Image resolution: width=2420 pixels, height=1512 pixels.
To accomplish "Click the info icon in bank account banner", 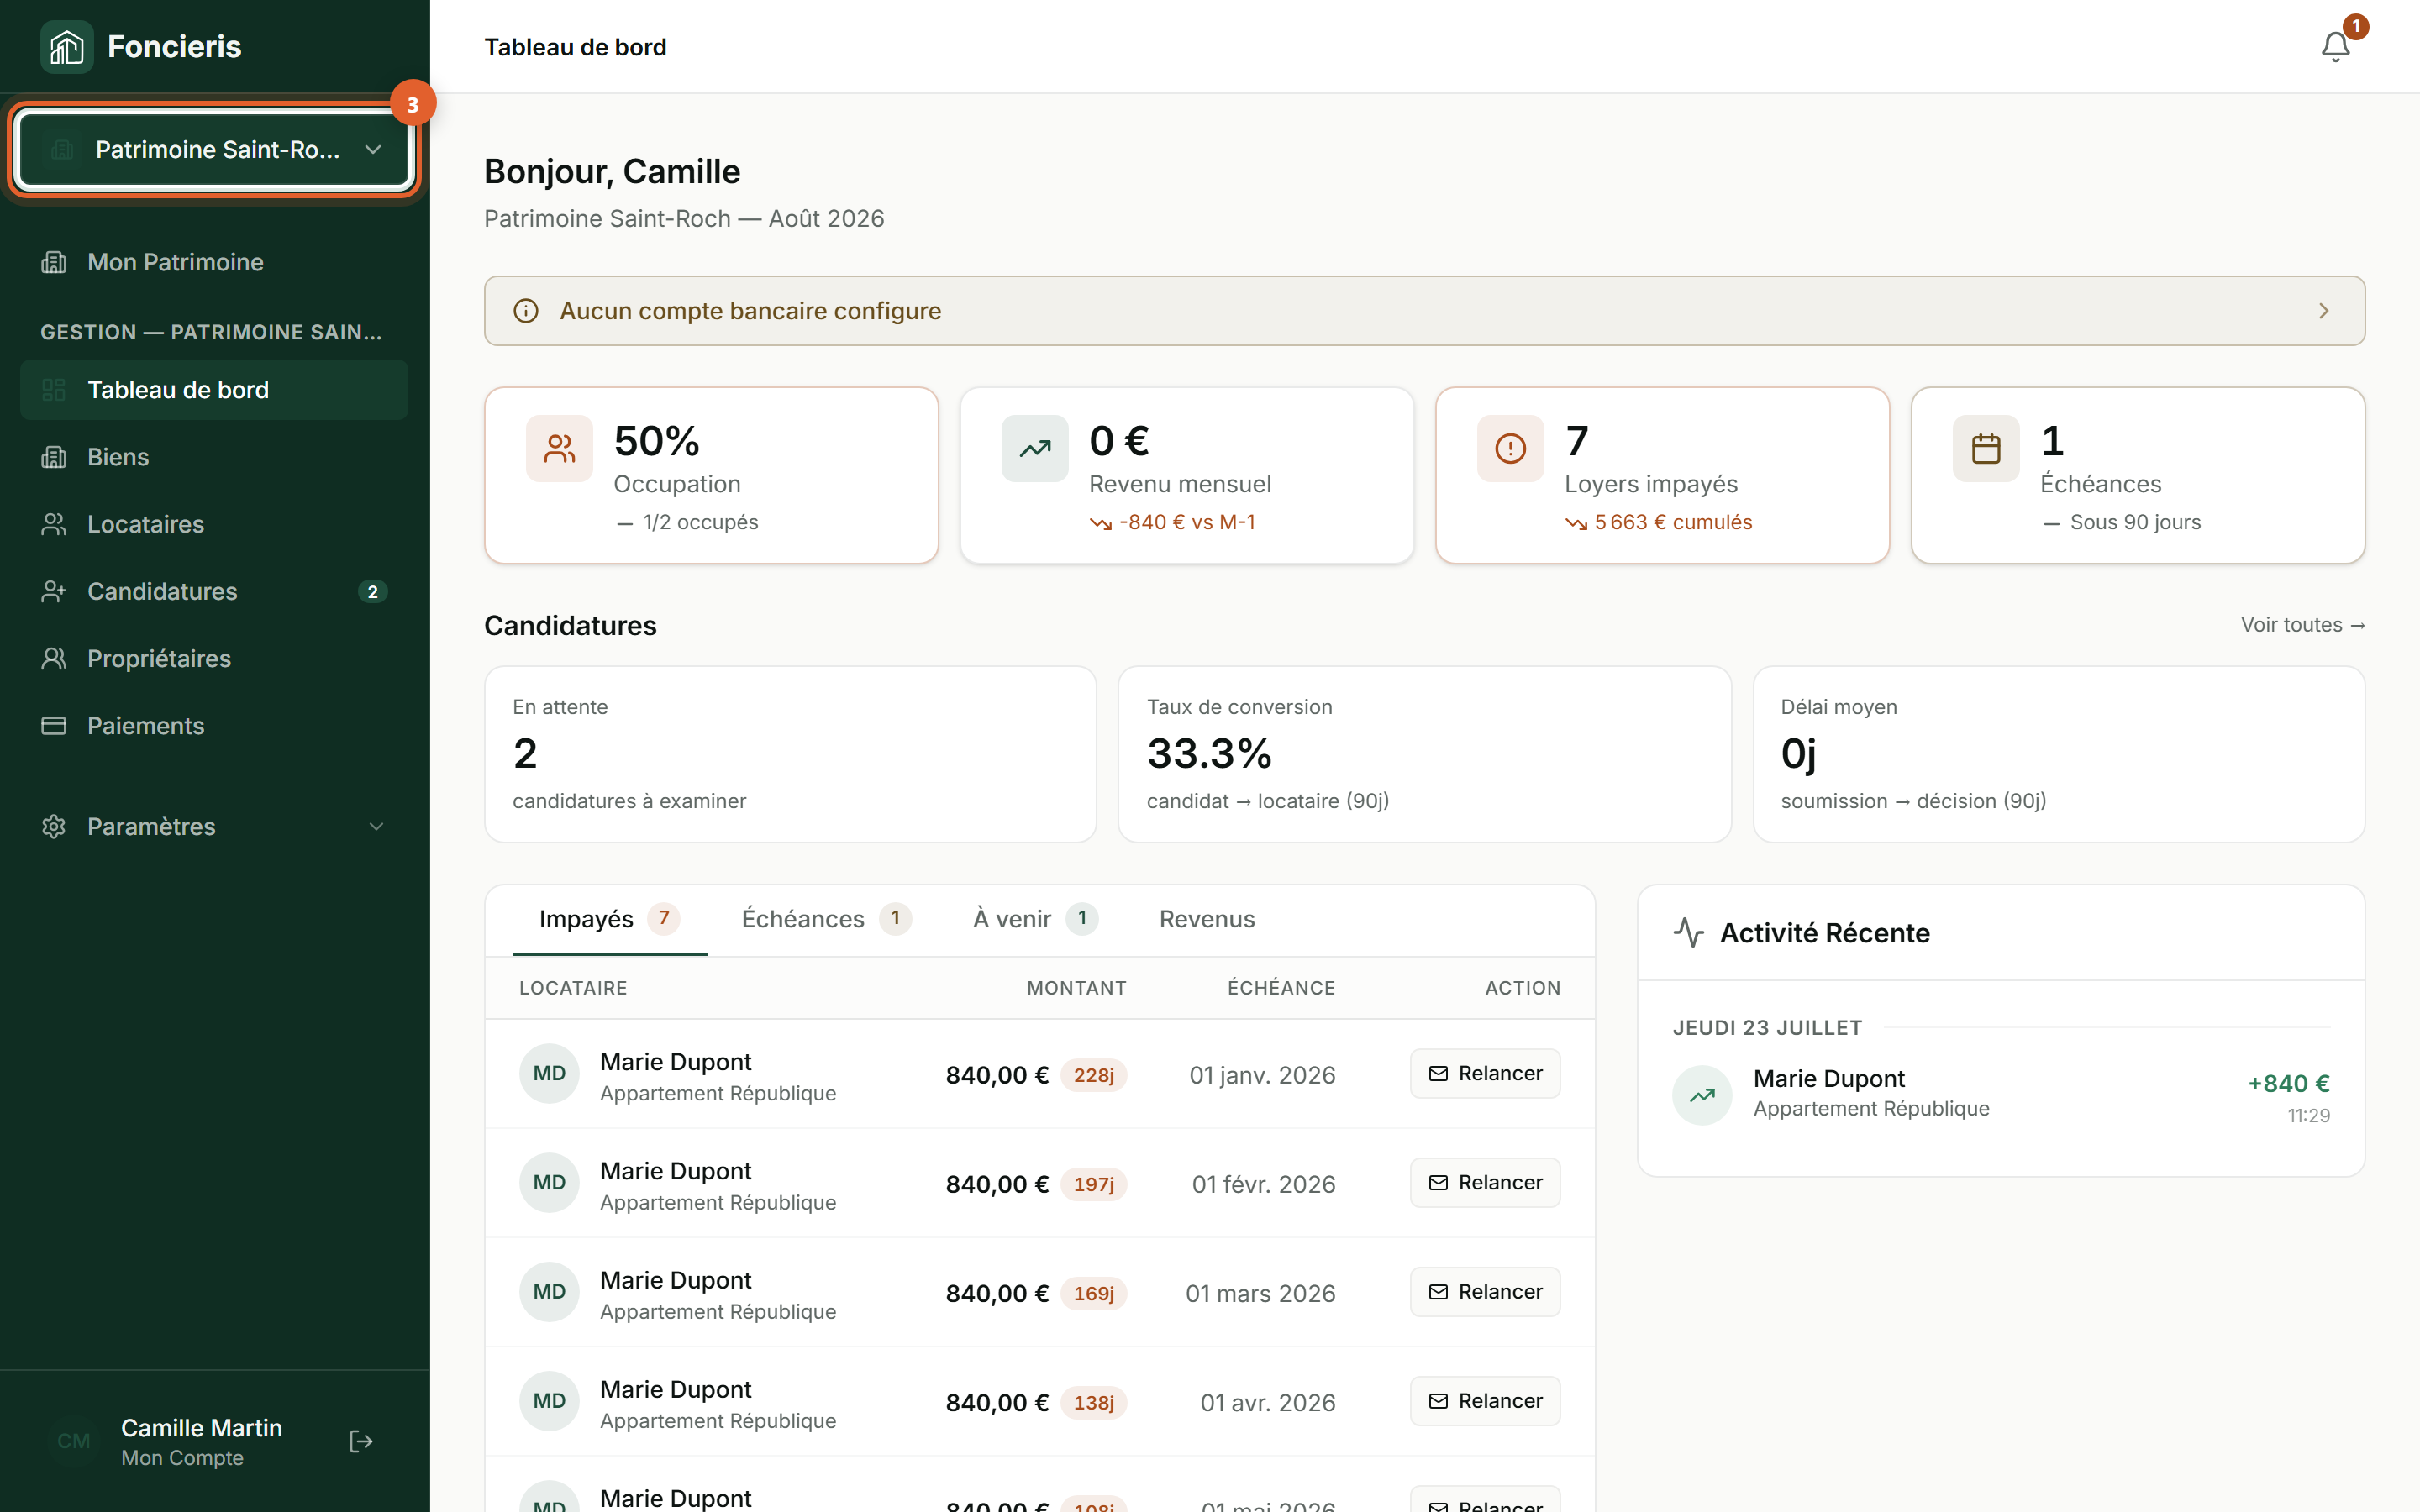I will coord(526,311).
